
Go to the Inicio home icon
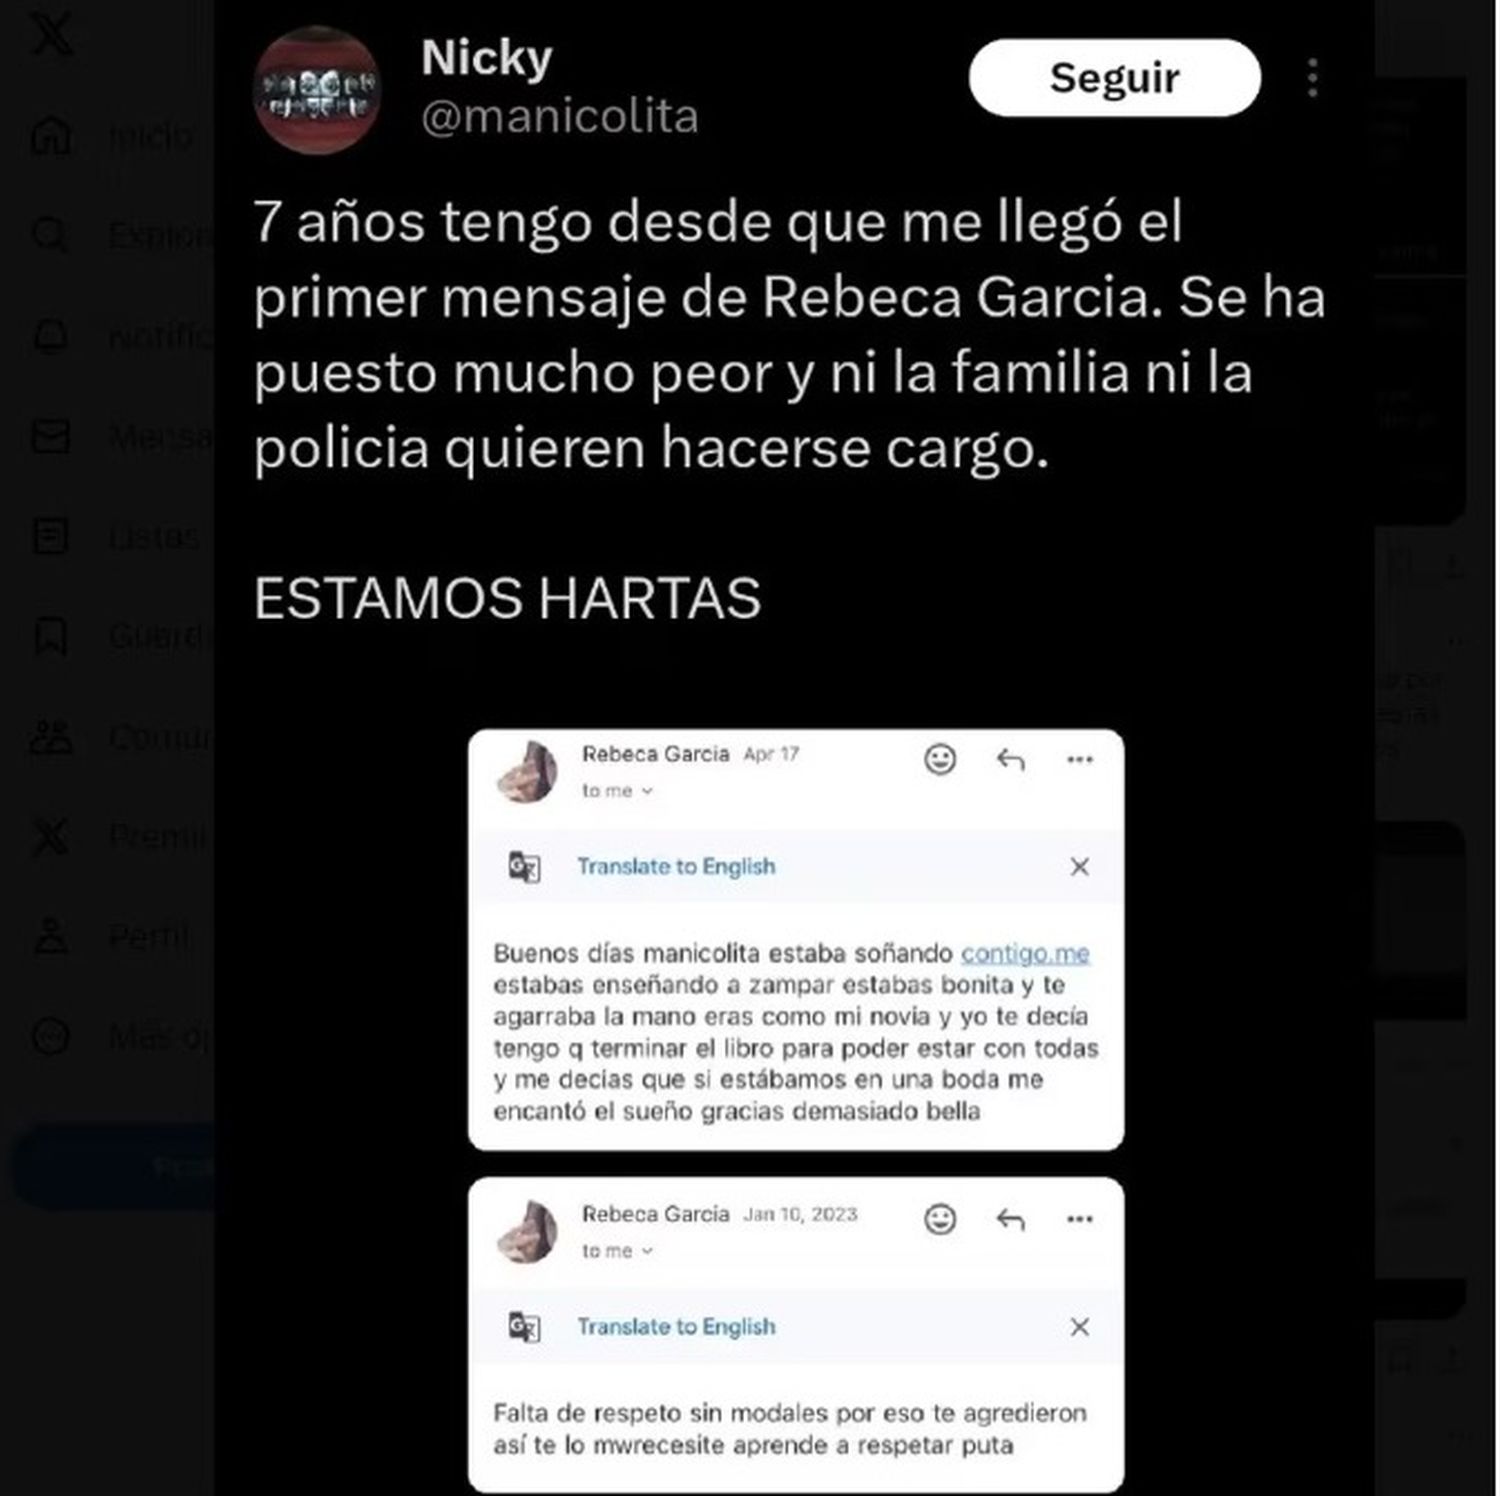click(x=51, y=135)
